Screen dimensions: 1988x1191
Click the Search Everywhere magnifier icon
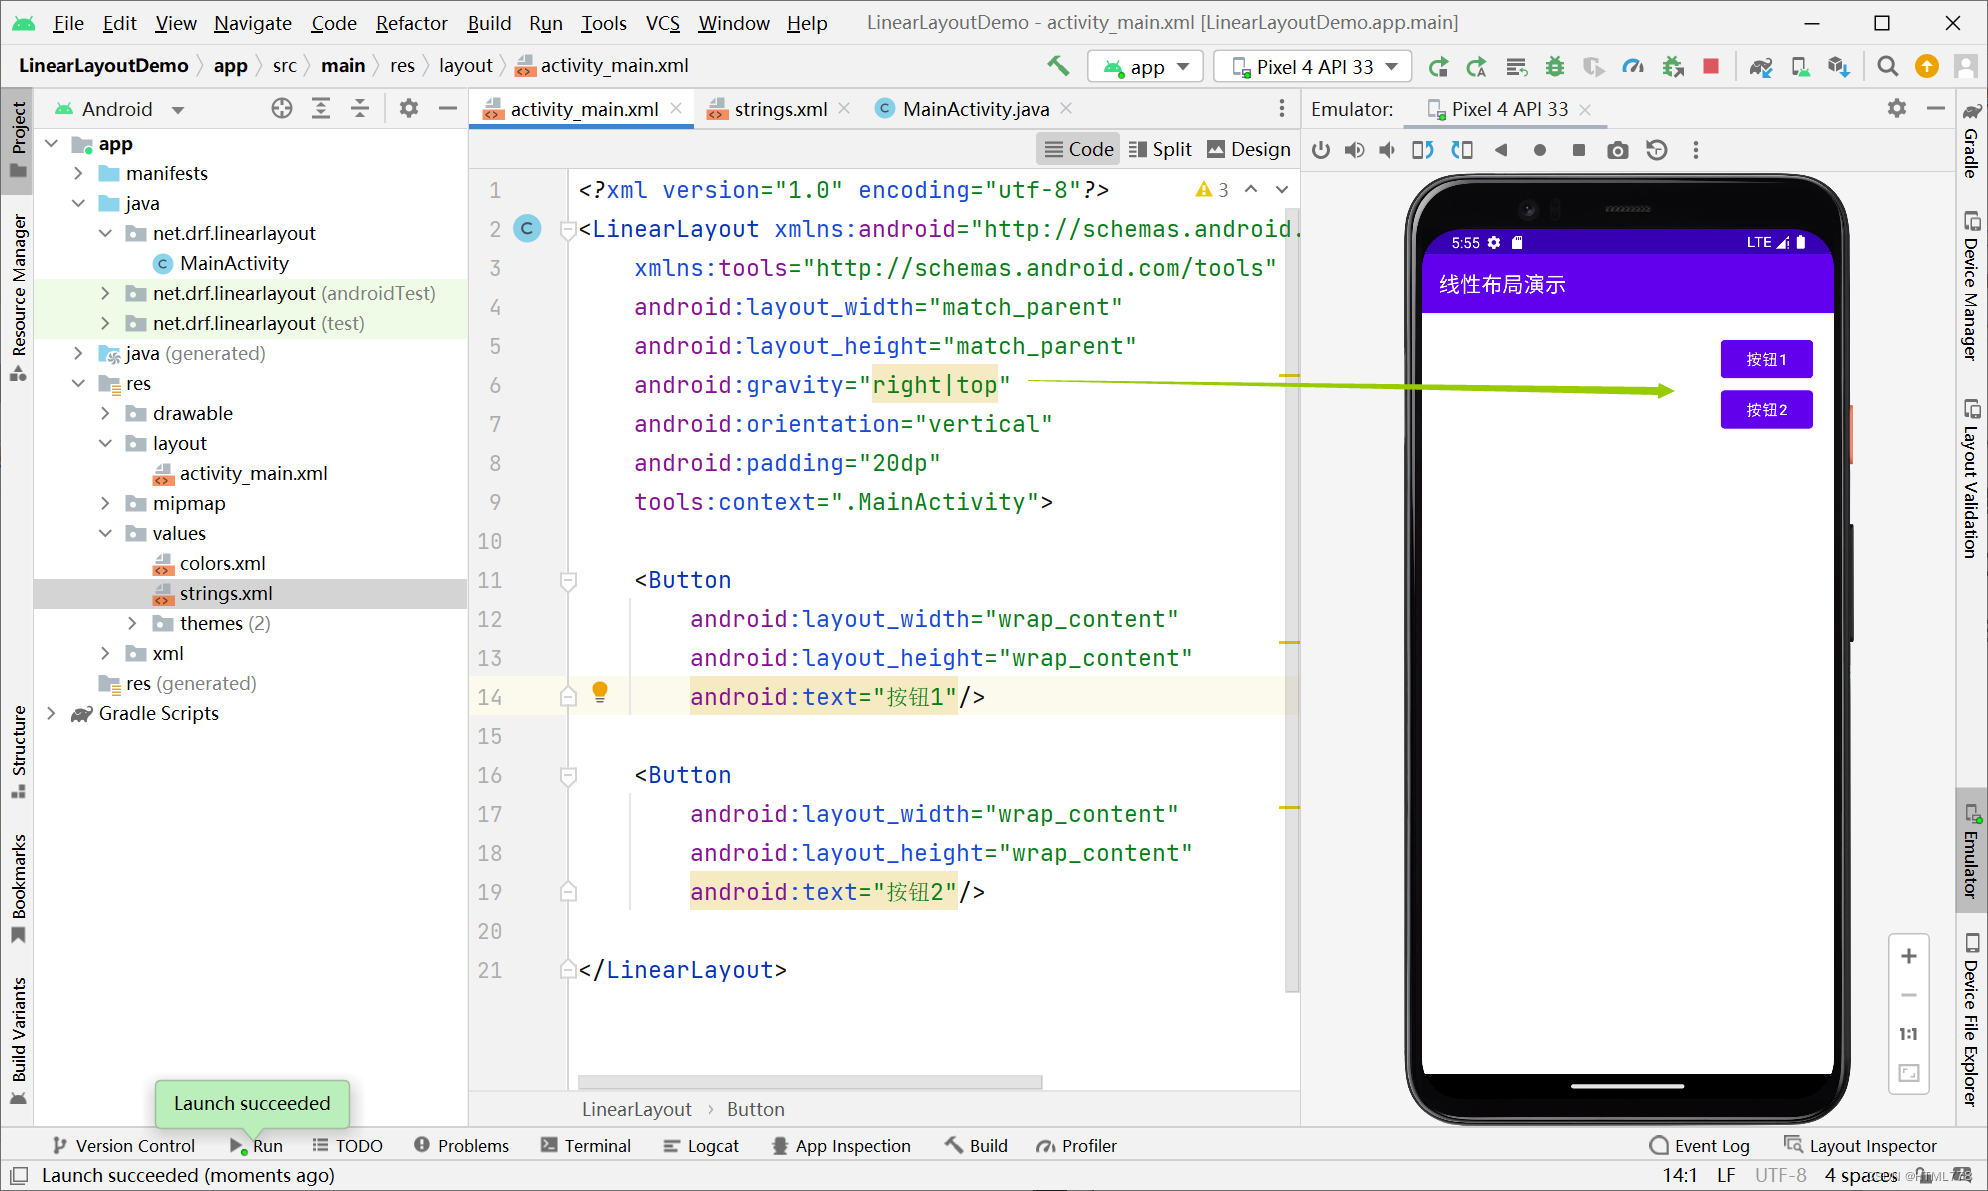pyautogui.click(x=1888, y=66)
